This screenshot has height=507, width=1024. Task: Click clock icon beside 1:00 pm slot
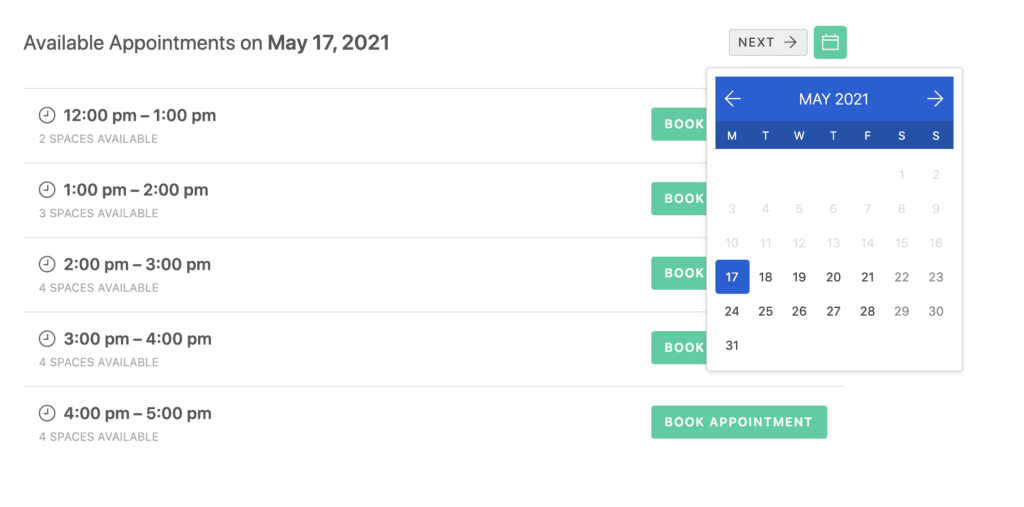point(47,190)
